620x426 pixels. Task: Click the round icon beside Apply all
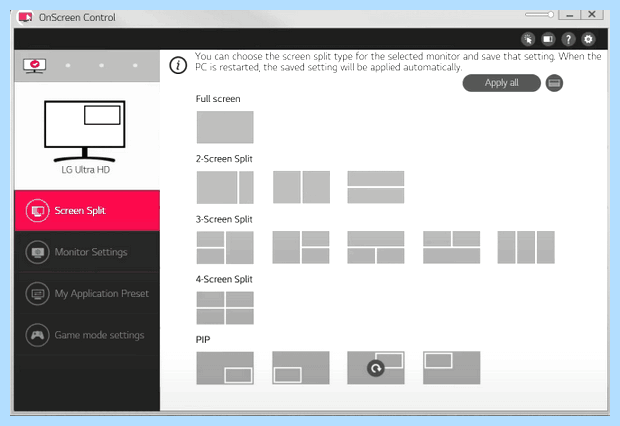click(x=554, y=83)
